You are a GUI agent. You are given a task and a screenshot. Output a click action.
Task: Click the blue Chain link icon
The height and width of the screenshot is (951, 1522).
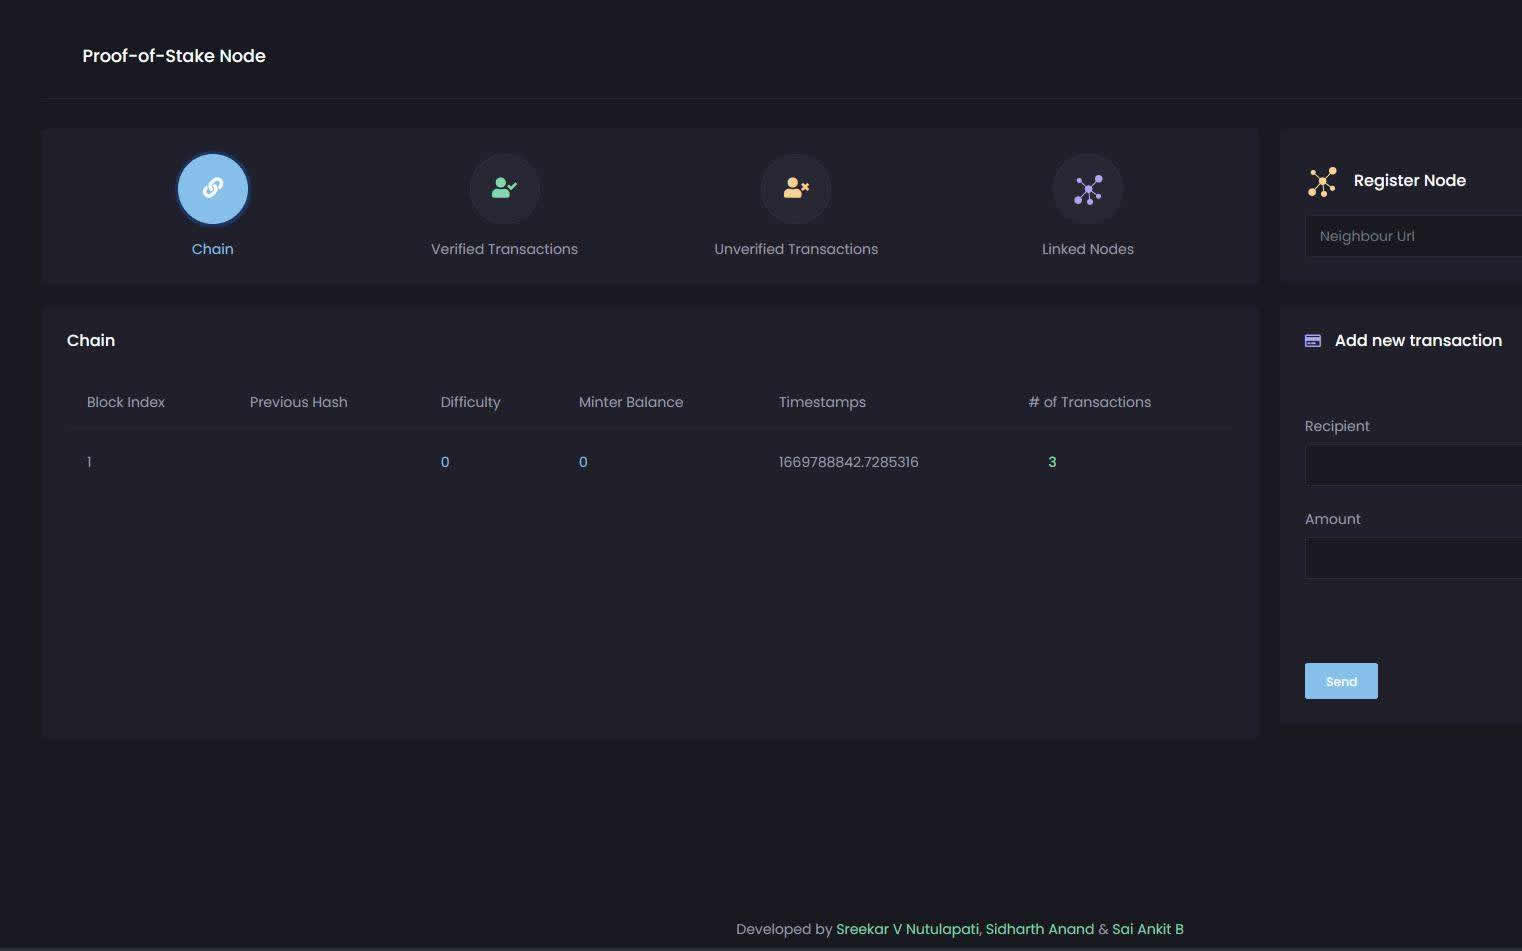coord(212,188)
